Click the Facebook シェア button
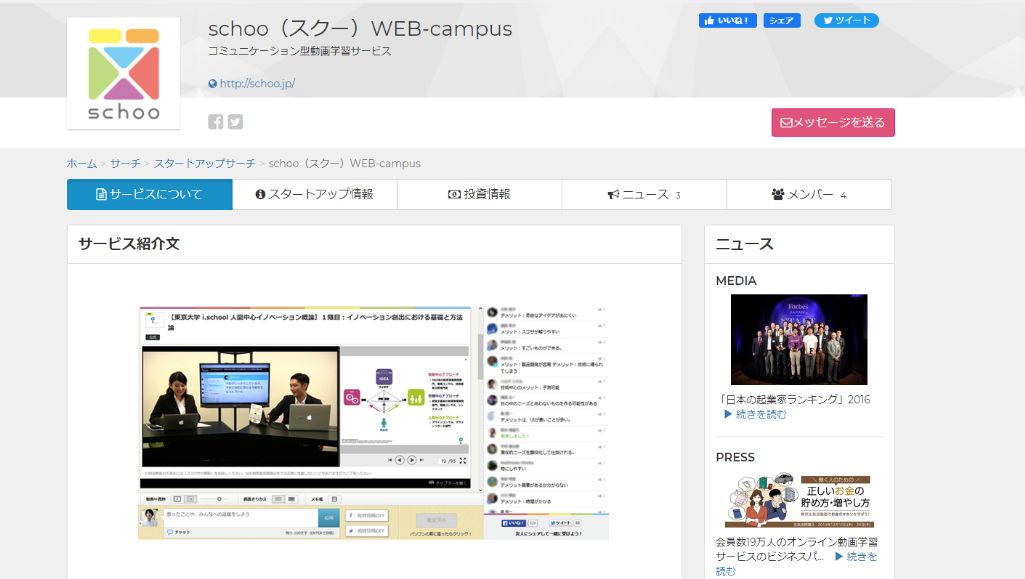1025x579 pixels. pyautogui.click(x=781, y=21)
